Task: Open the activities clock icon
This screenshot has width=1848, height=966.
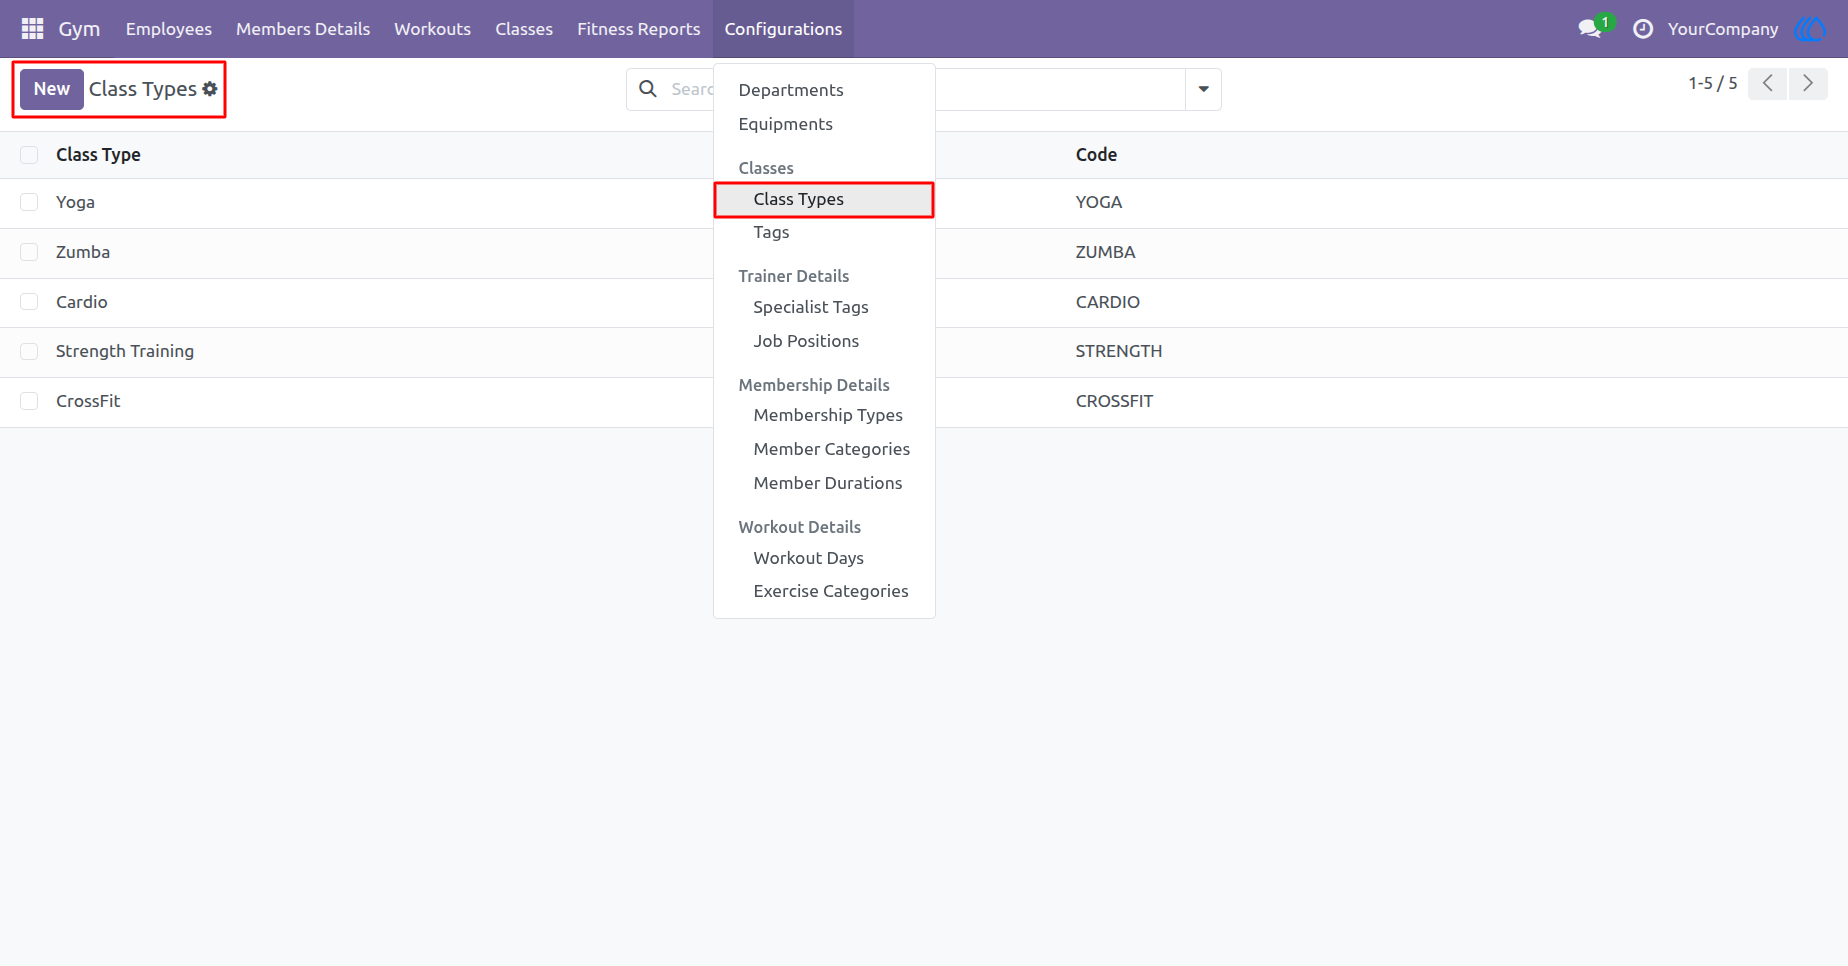Action: [x=1642, y=29]
